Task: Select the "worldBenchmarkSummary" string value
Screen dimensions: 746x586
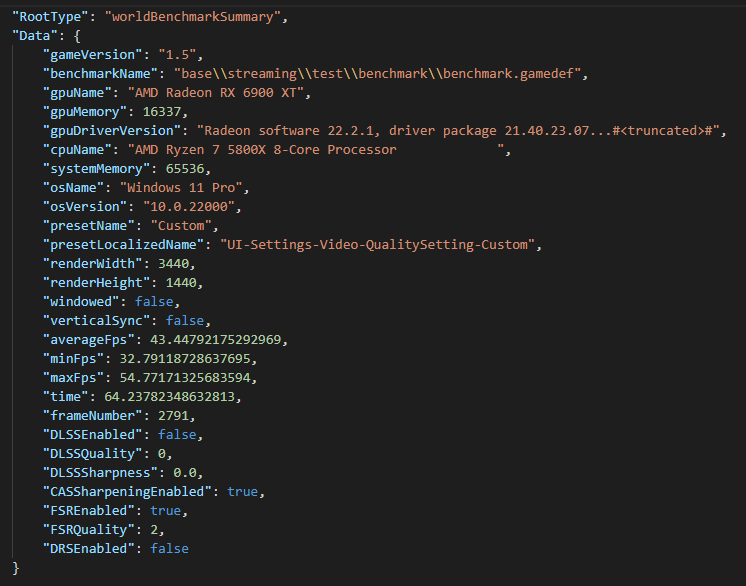Action: click(x=192, y=17)
